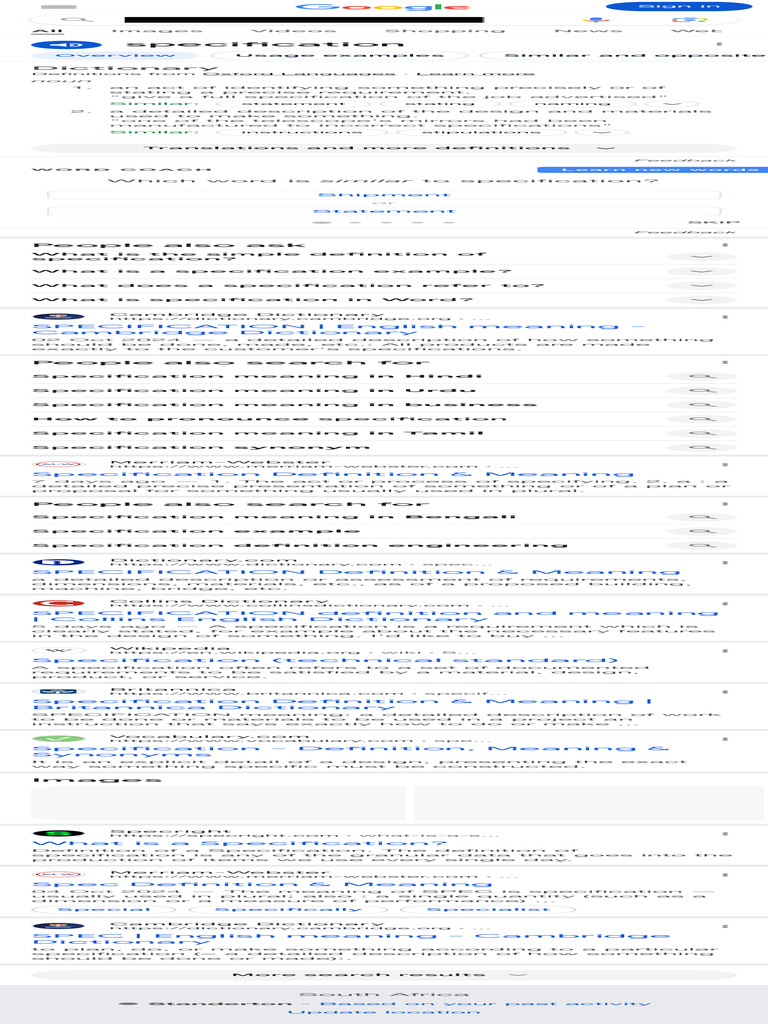Click the search magnifier icon in search box
Viewport: 768px width, 1024px height.
(x=76, y=20)
